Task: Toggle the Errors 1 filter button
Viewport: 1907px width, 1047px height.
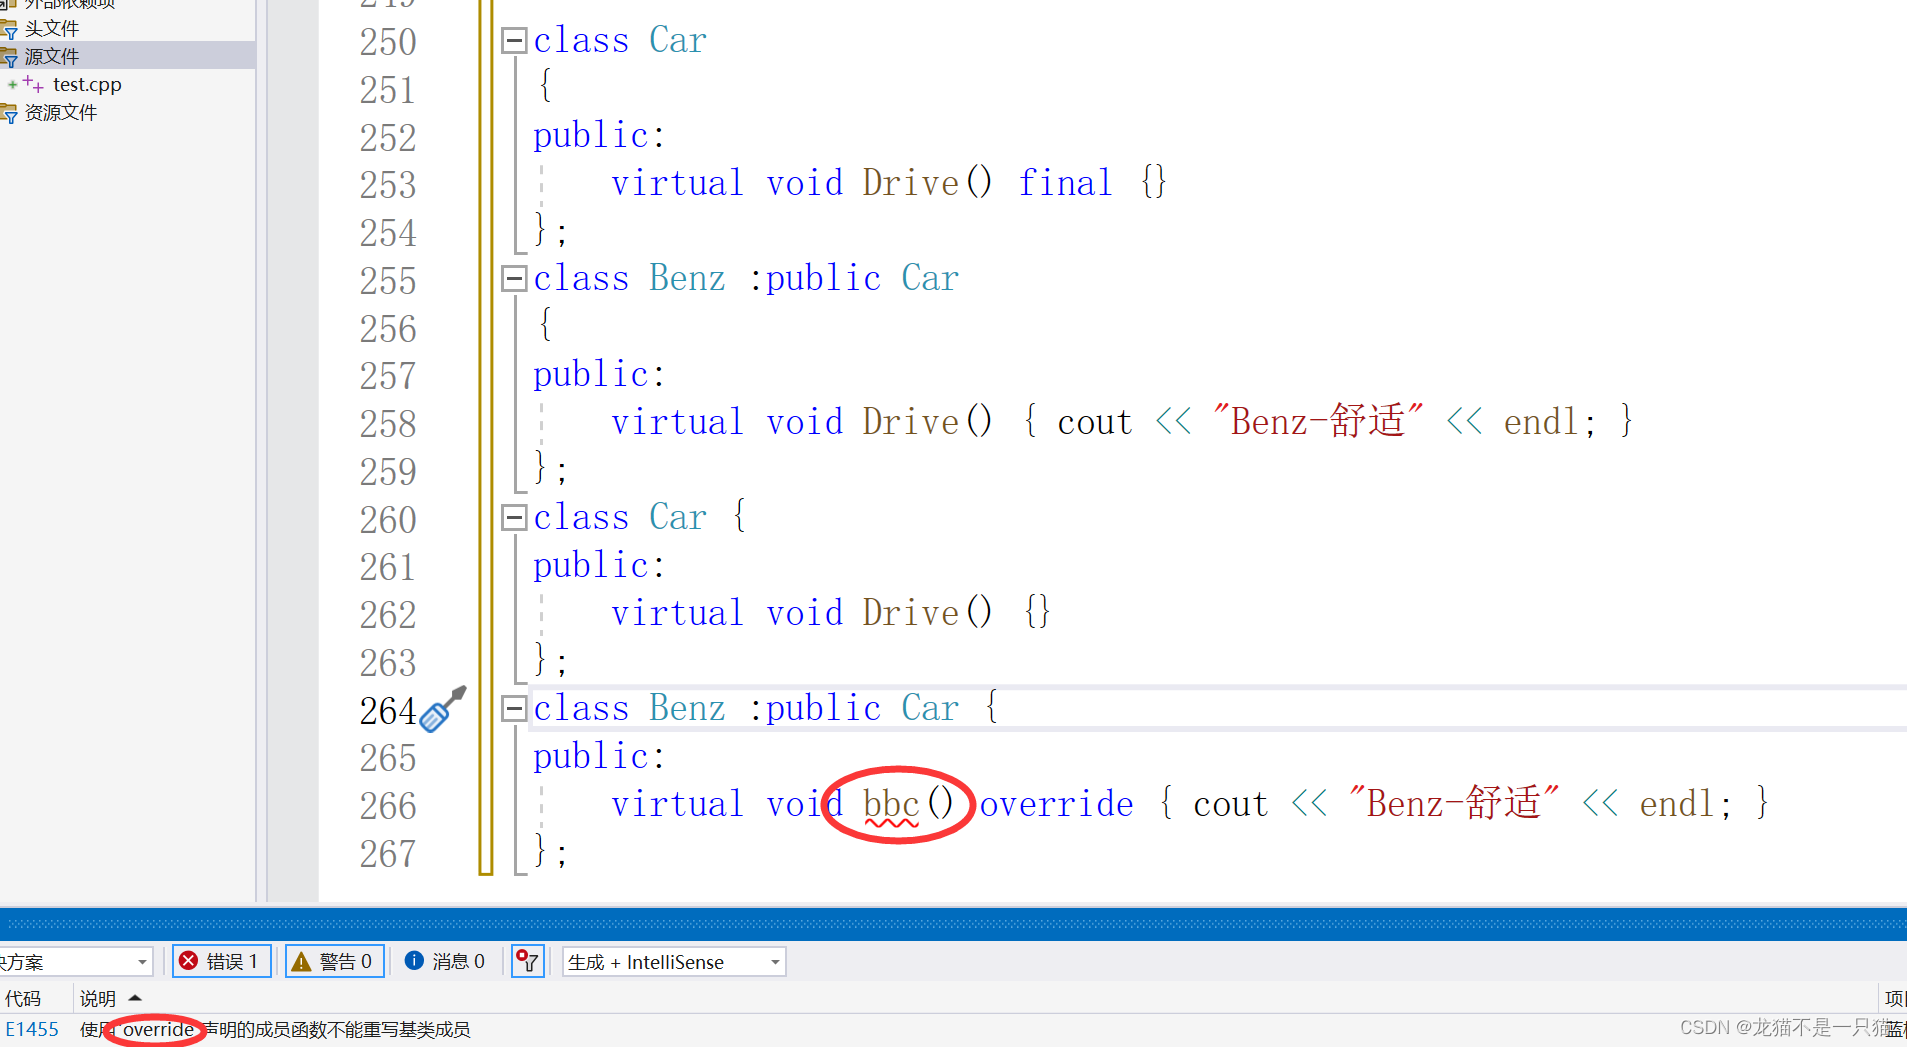Action: pos(222,961)
